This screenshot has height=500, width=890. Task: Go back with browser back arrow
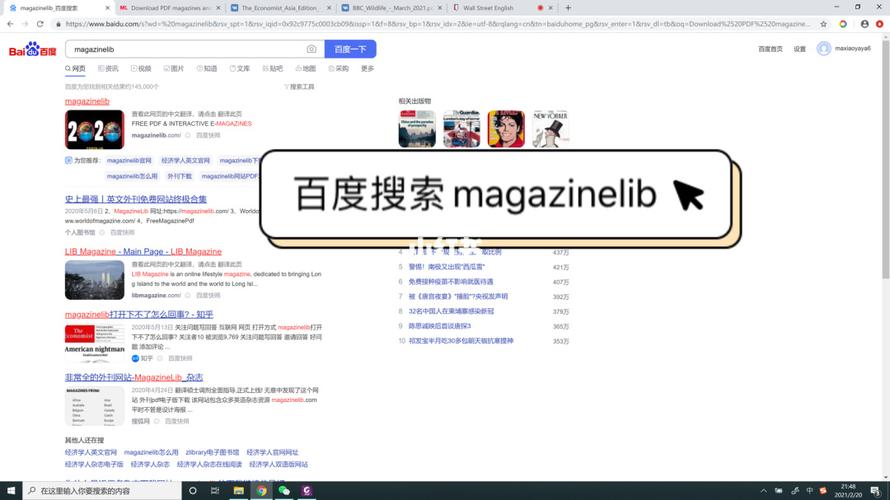pos(10,24)
